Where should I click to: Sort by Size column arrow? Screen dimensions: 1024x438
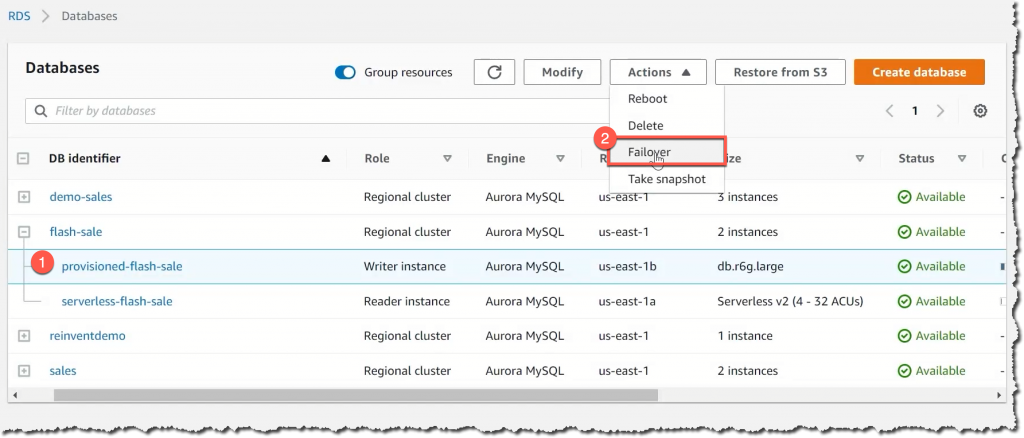[x=860, y=159]
